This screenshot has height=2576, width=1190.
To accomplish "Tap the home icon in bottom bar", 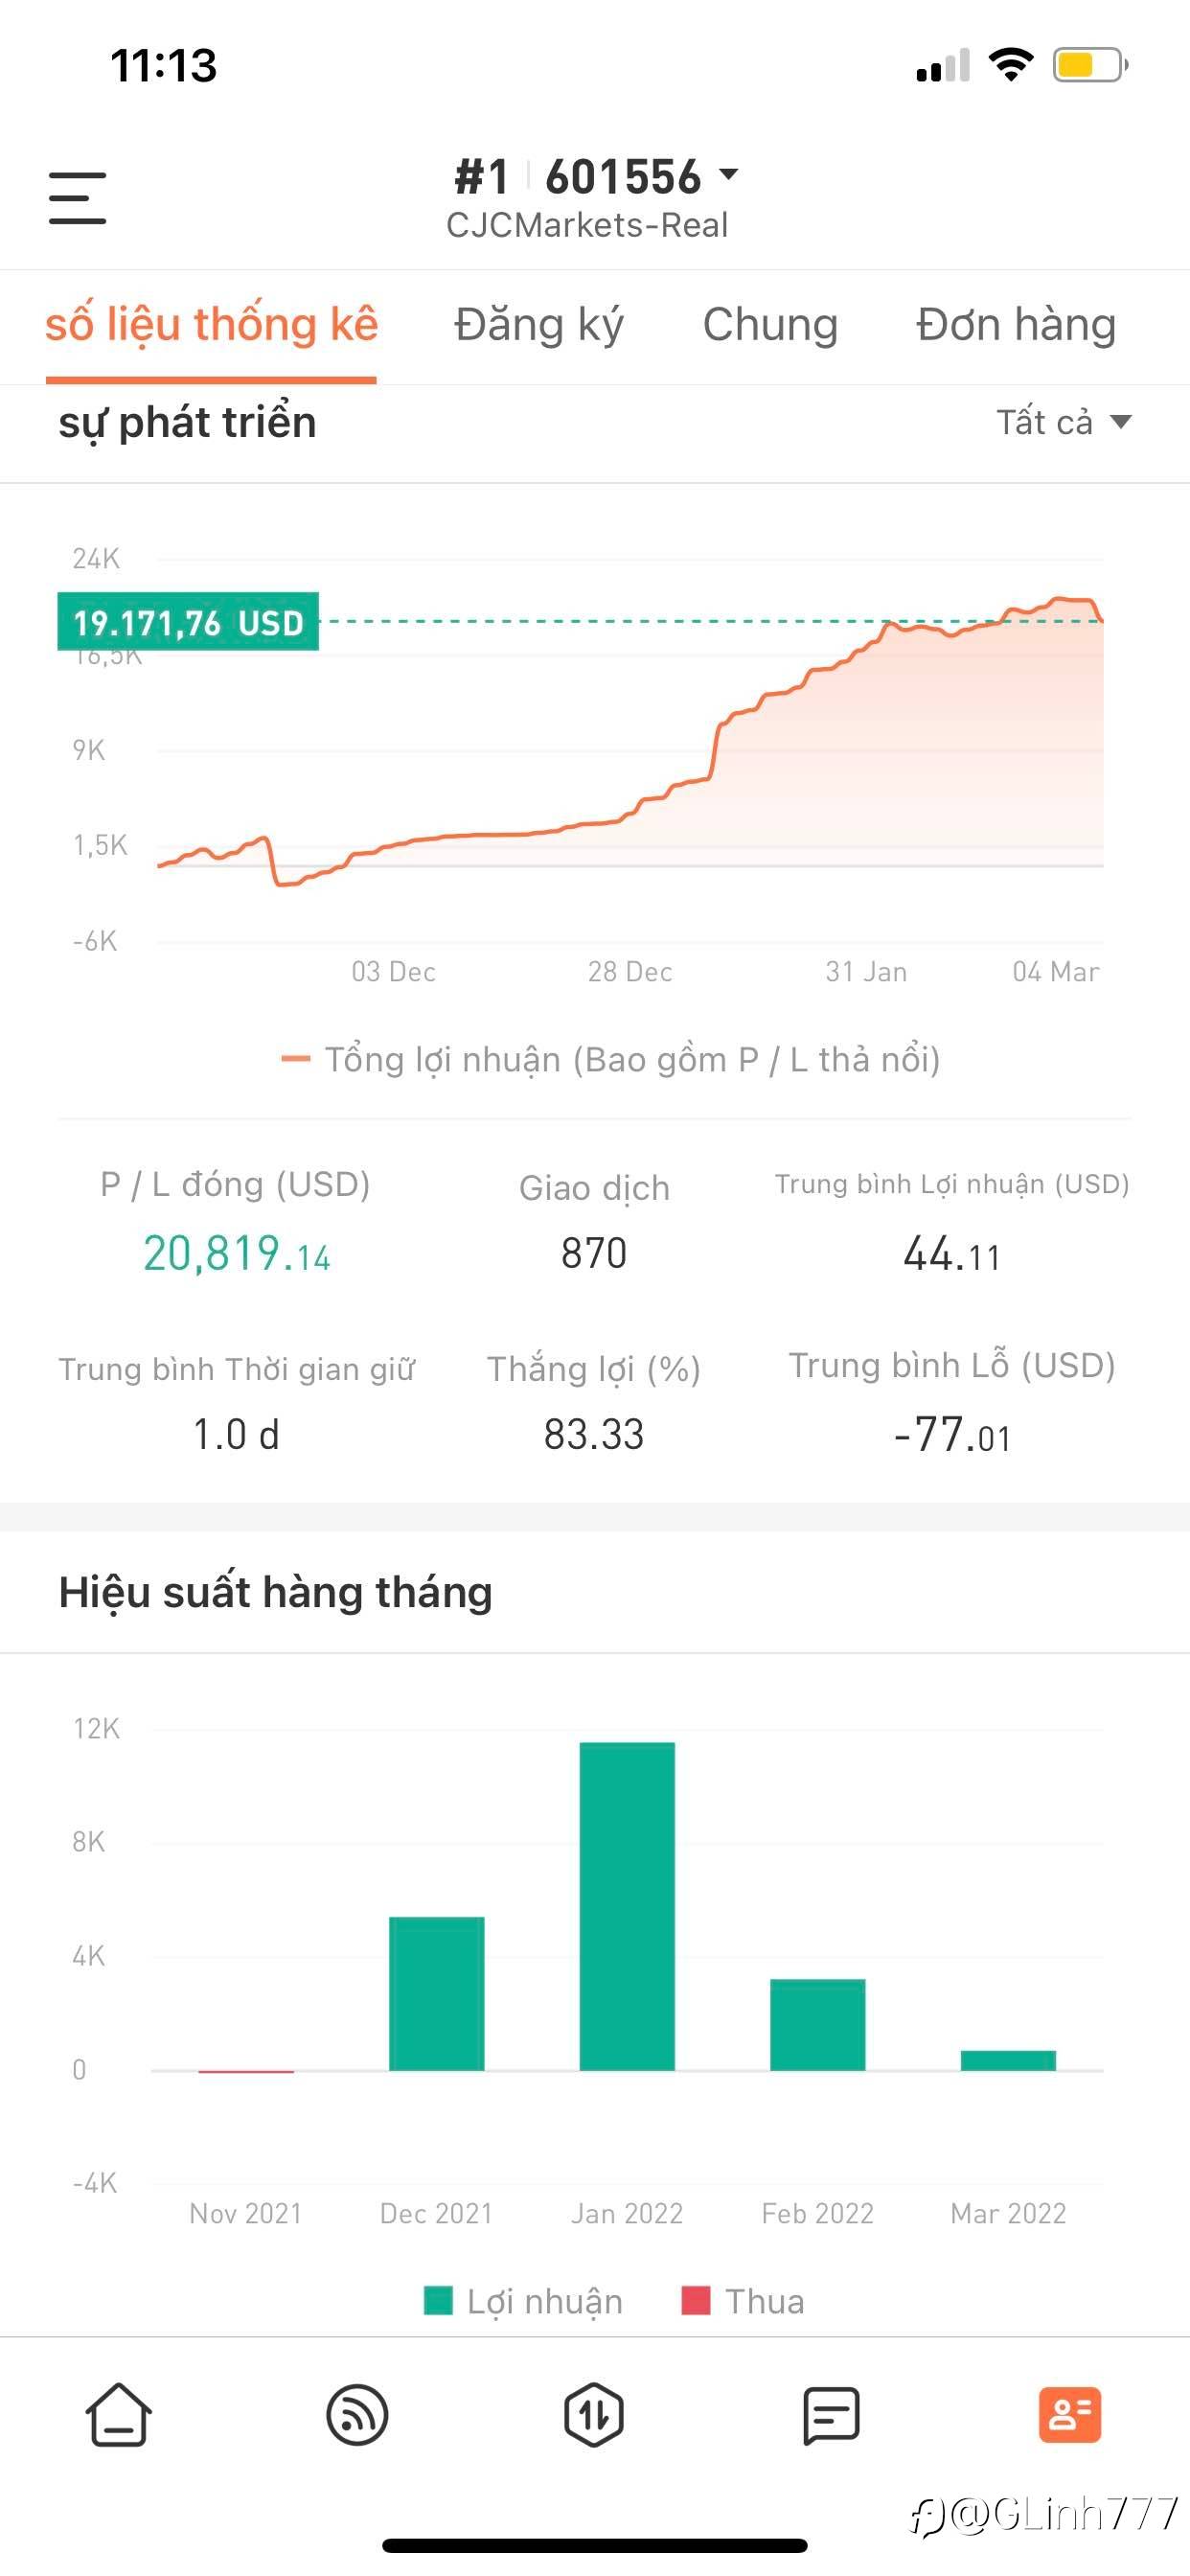I will [119, 2414].
